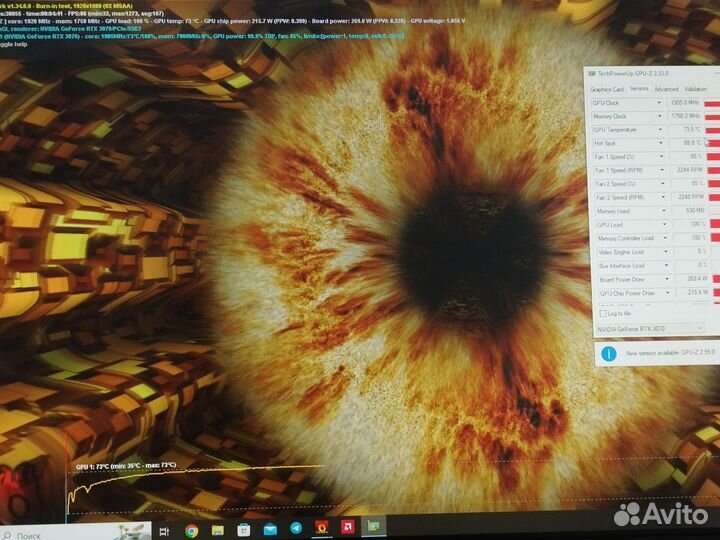Image resolution: width=720 pixels, height=540 pixels.
Task: Click the GPU Clock red graph bar
Action: click(x=712, y=104)
